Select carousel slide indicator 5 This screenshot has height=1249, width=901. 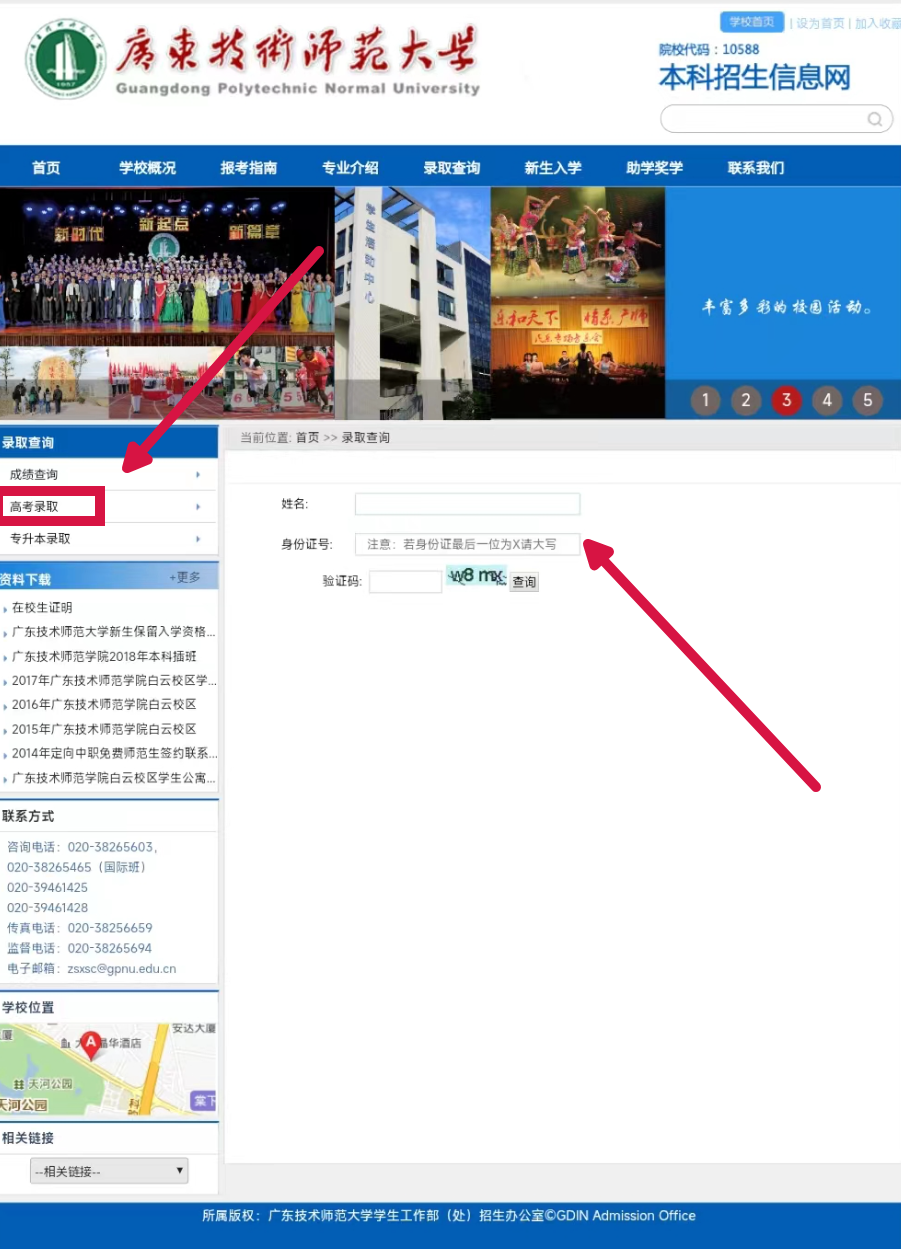click(869, 400)
